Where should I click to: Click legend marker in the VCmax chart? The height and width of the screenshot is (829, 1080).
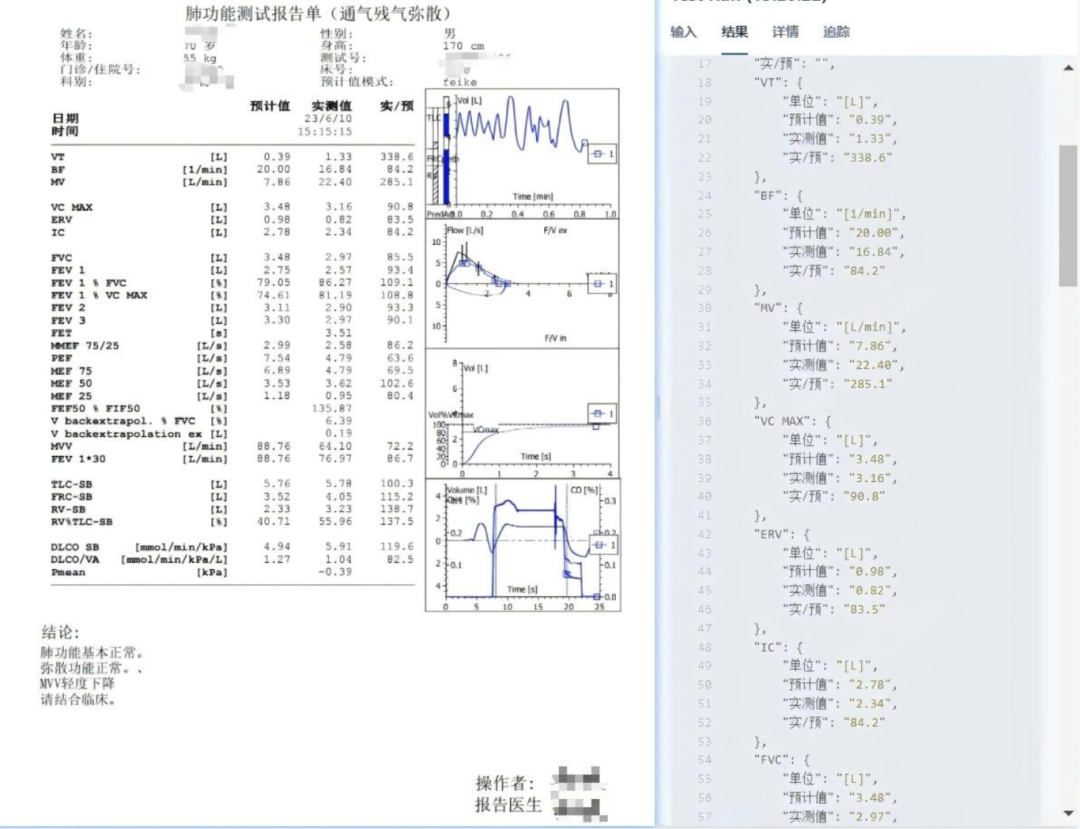[x=599, y=414]
